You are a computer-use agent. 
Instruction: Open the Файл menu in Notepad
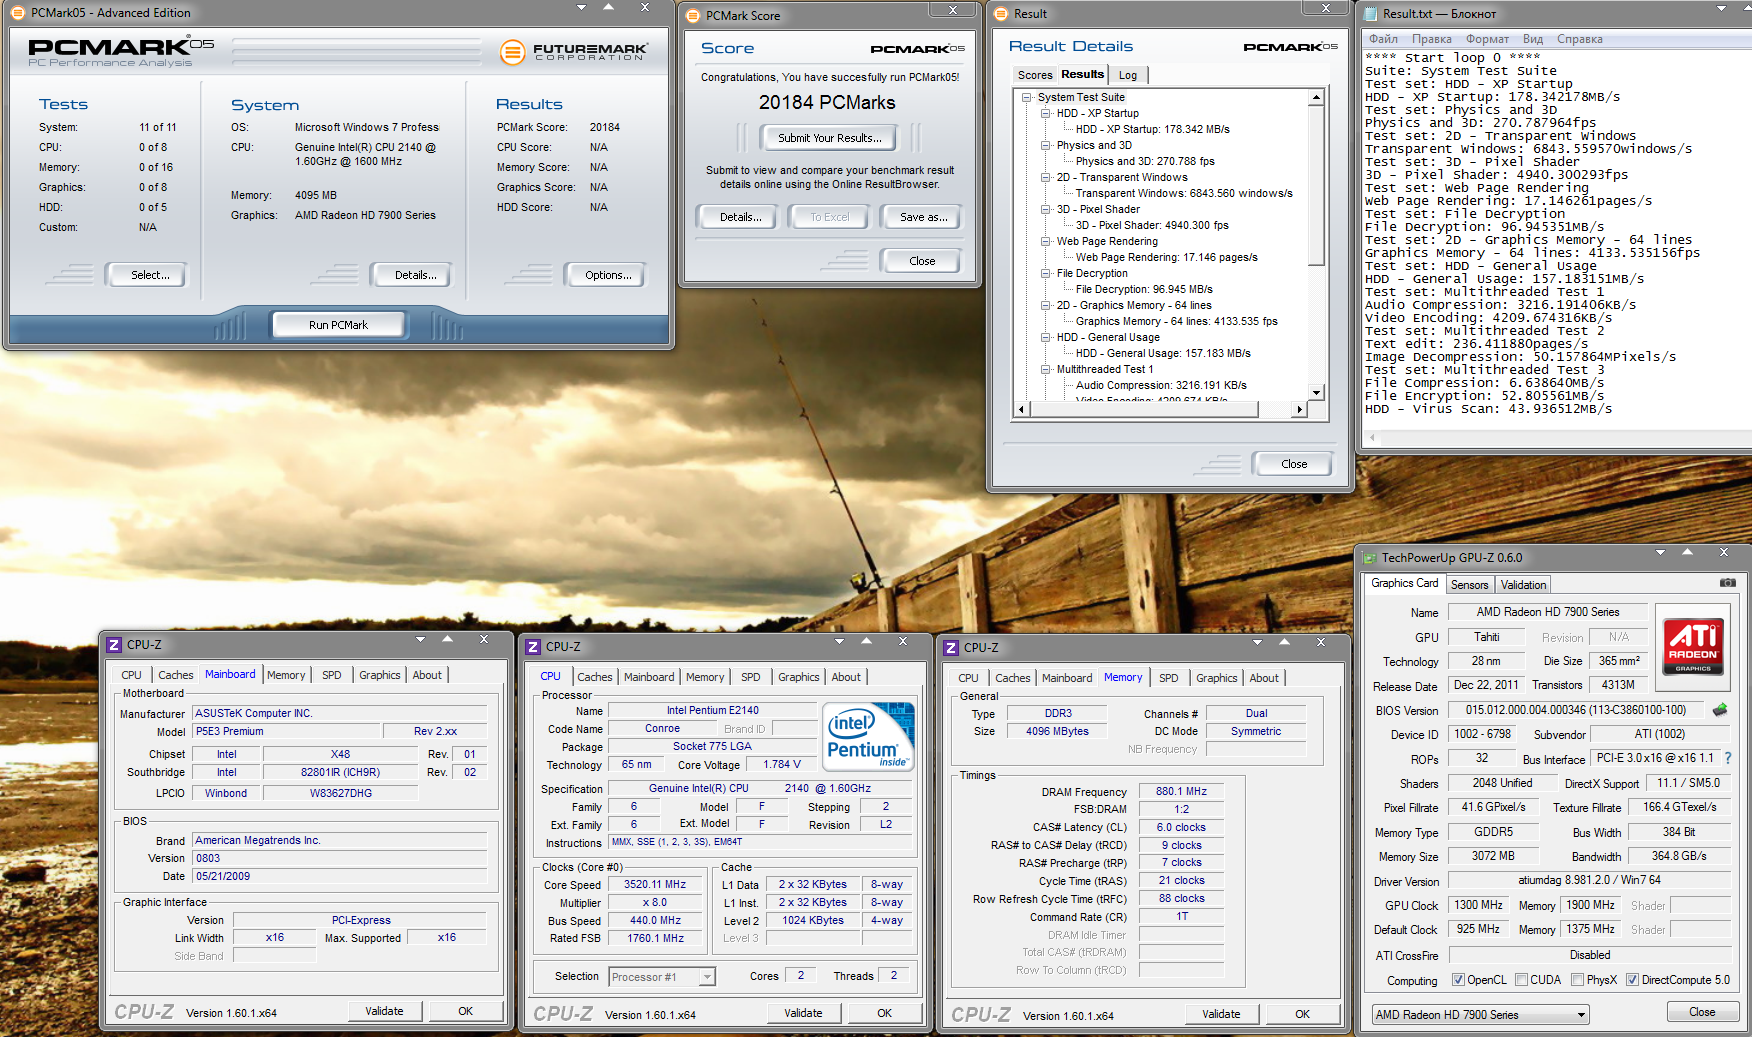click(1384, 39)
